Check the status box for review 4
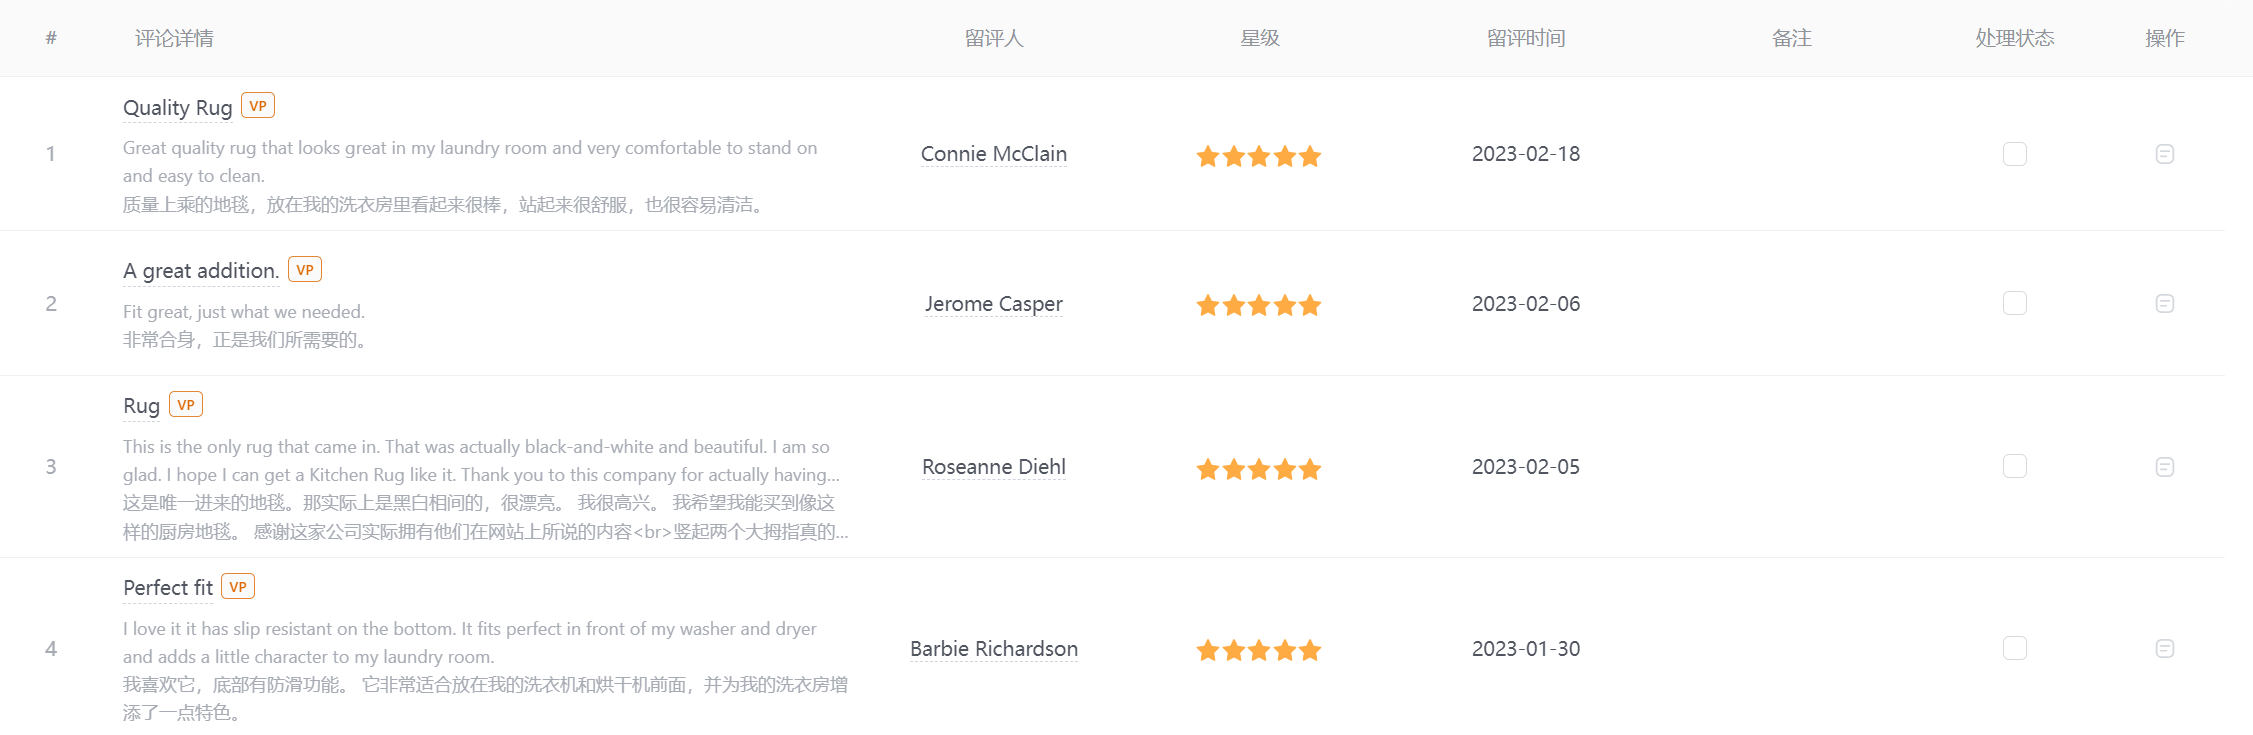This screenshot has height=735, width=2253. point(2015,648)
